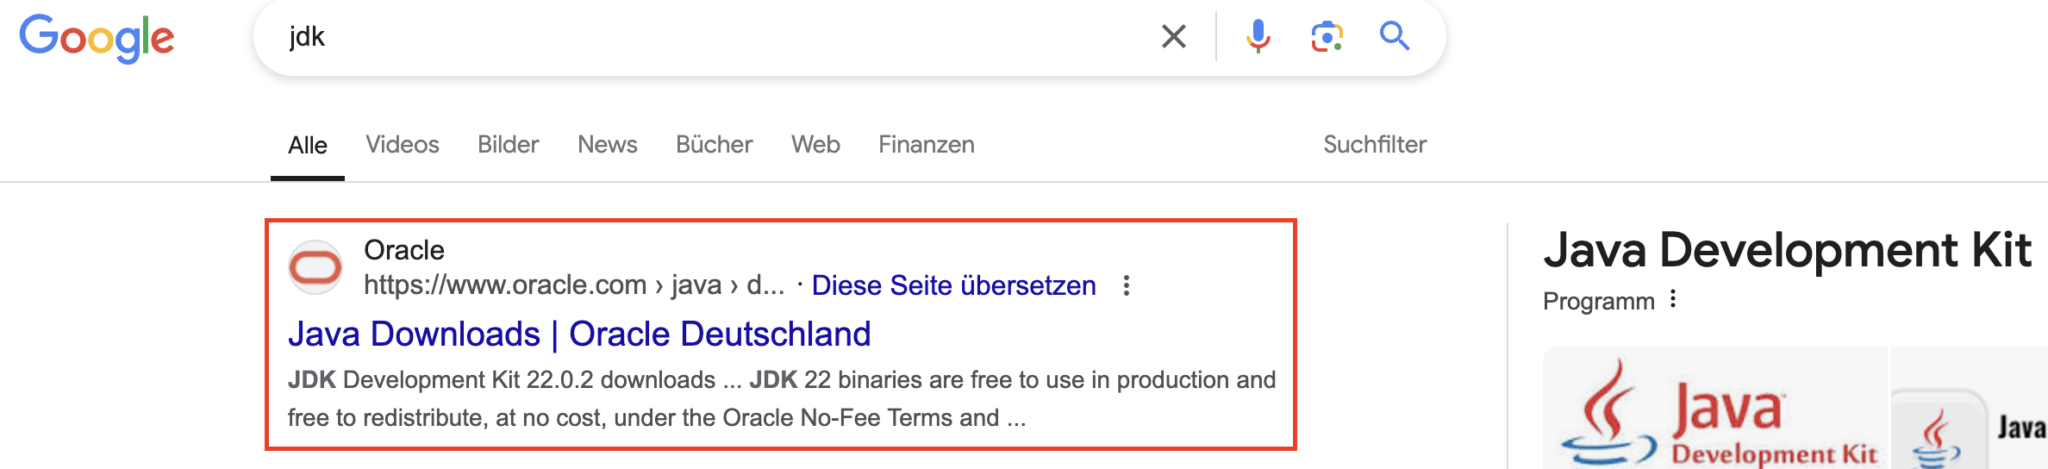Screen dimensions: 2048x469
Task: Go to Google home via the logo
Action: point(97,38)
